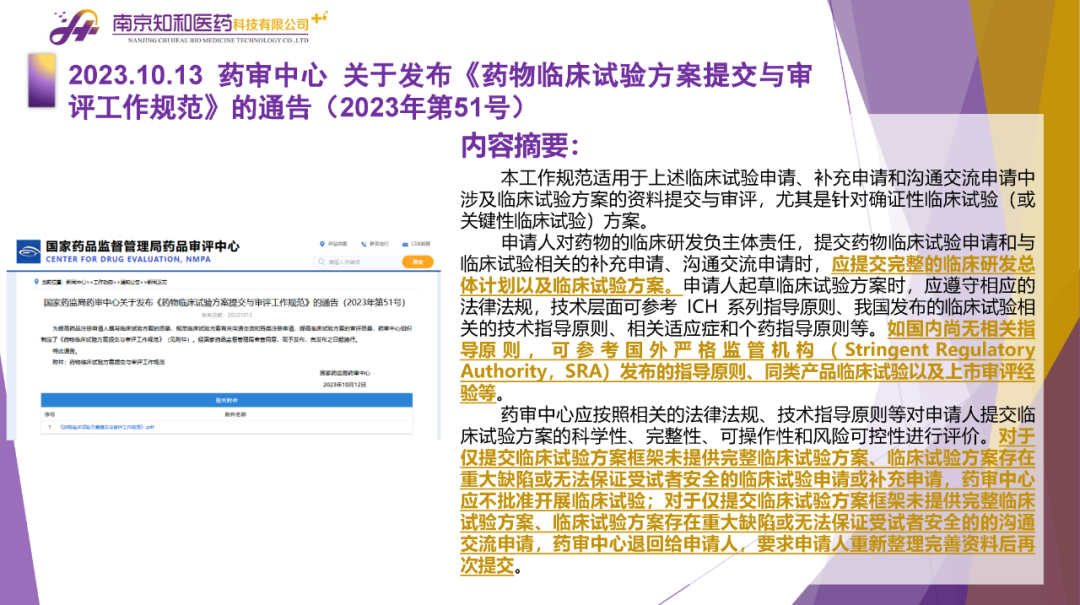
Task: Click the gold plus signs after company name
Action: coord(319,18)
